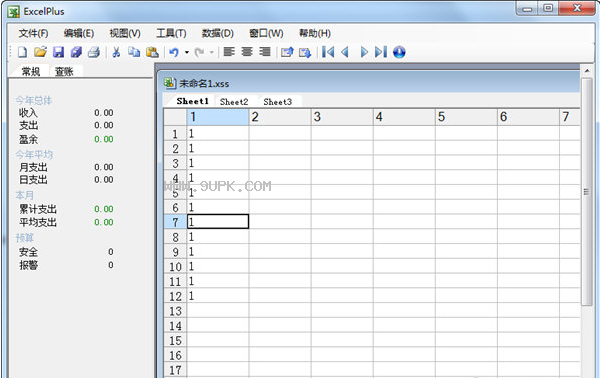Select row header 17
The image size is (600, 378).
click(x=175, y=370)
